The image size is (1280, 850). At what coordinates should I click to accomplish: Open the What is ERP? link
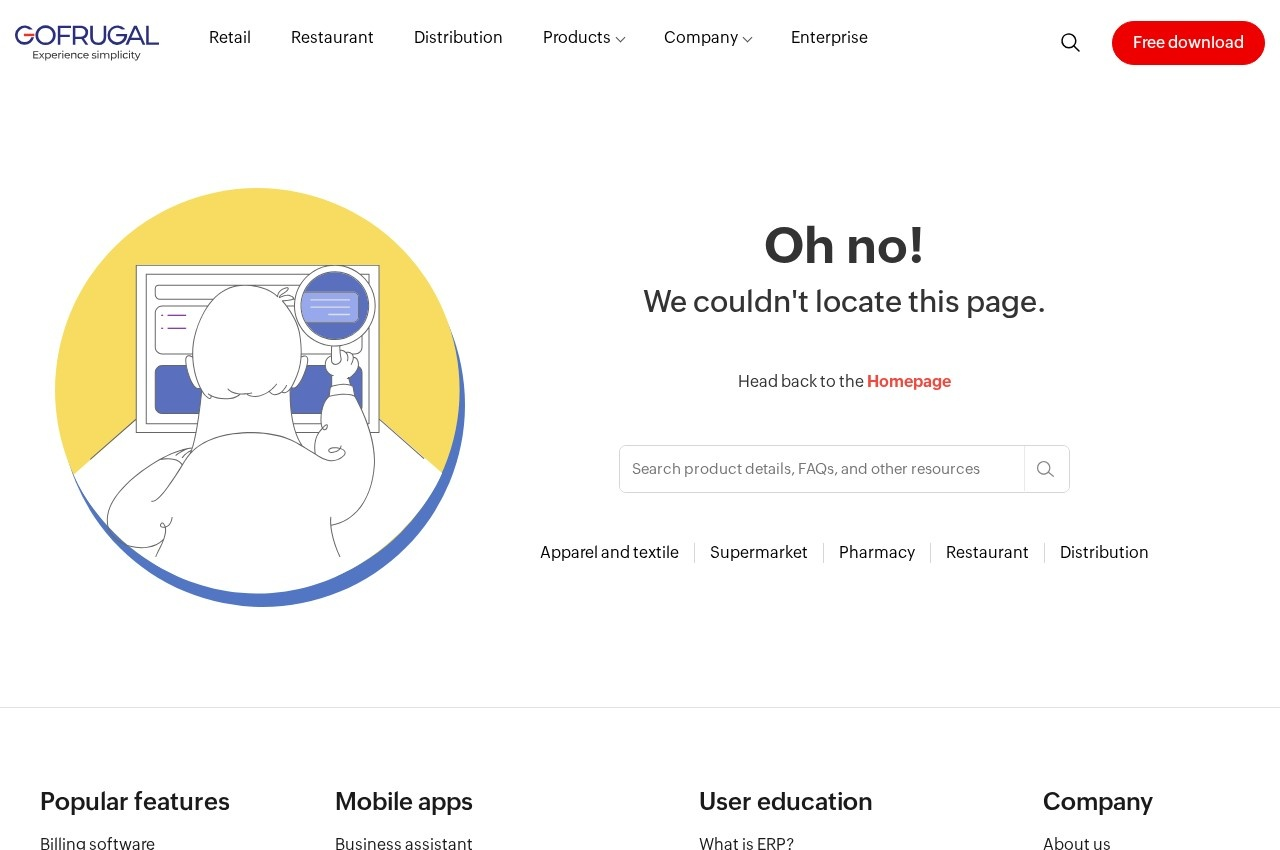coord(746,843)
